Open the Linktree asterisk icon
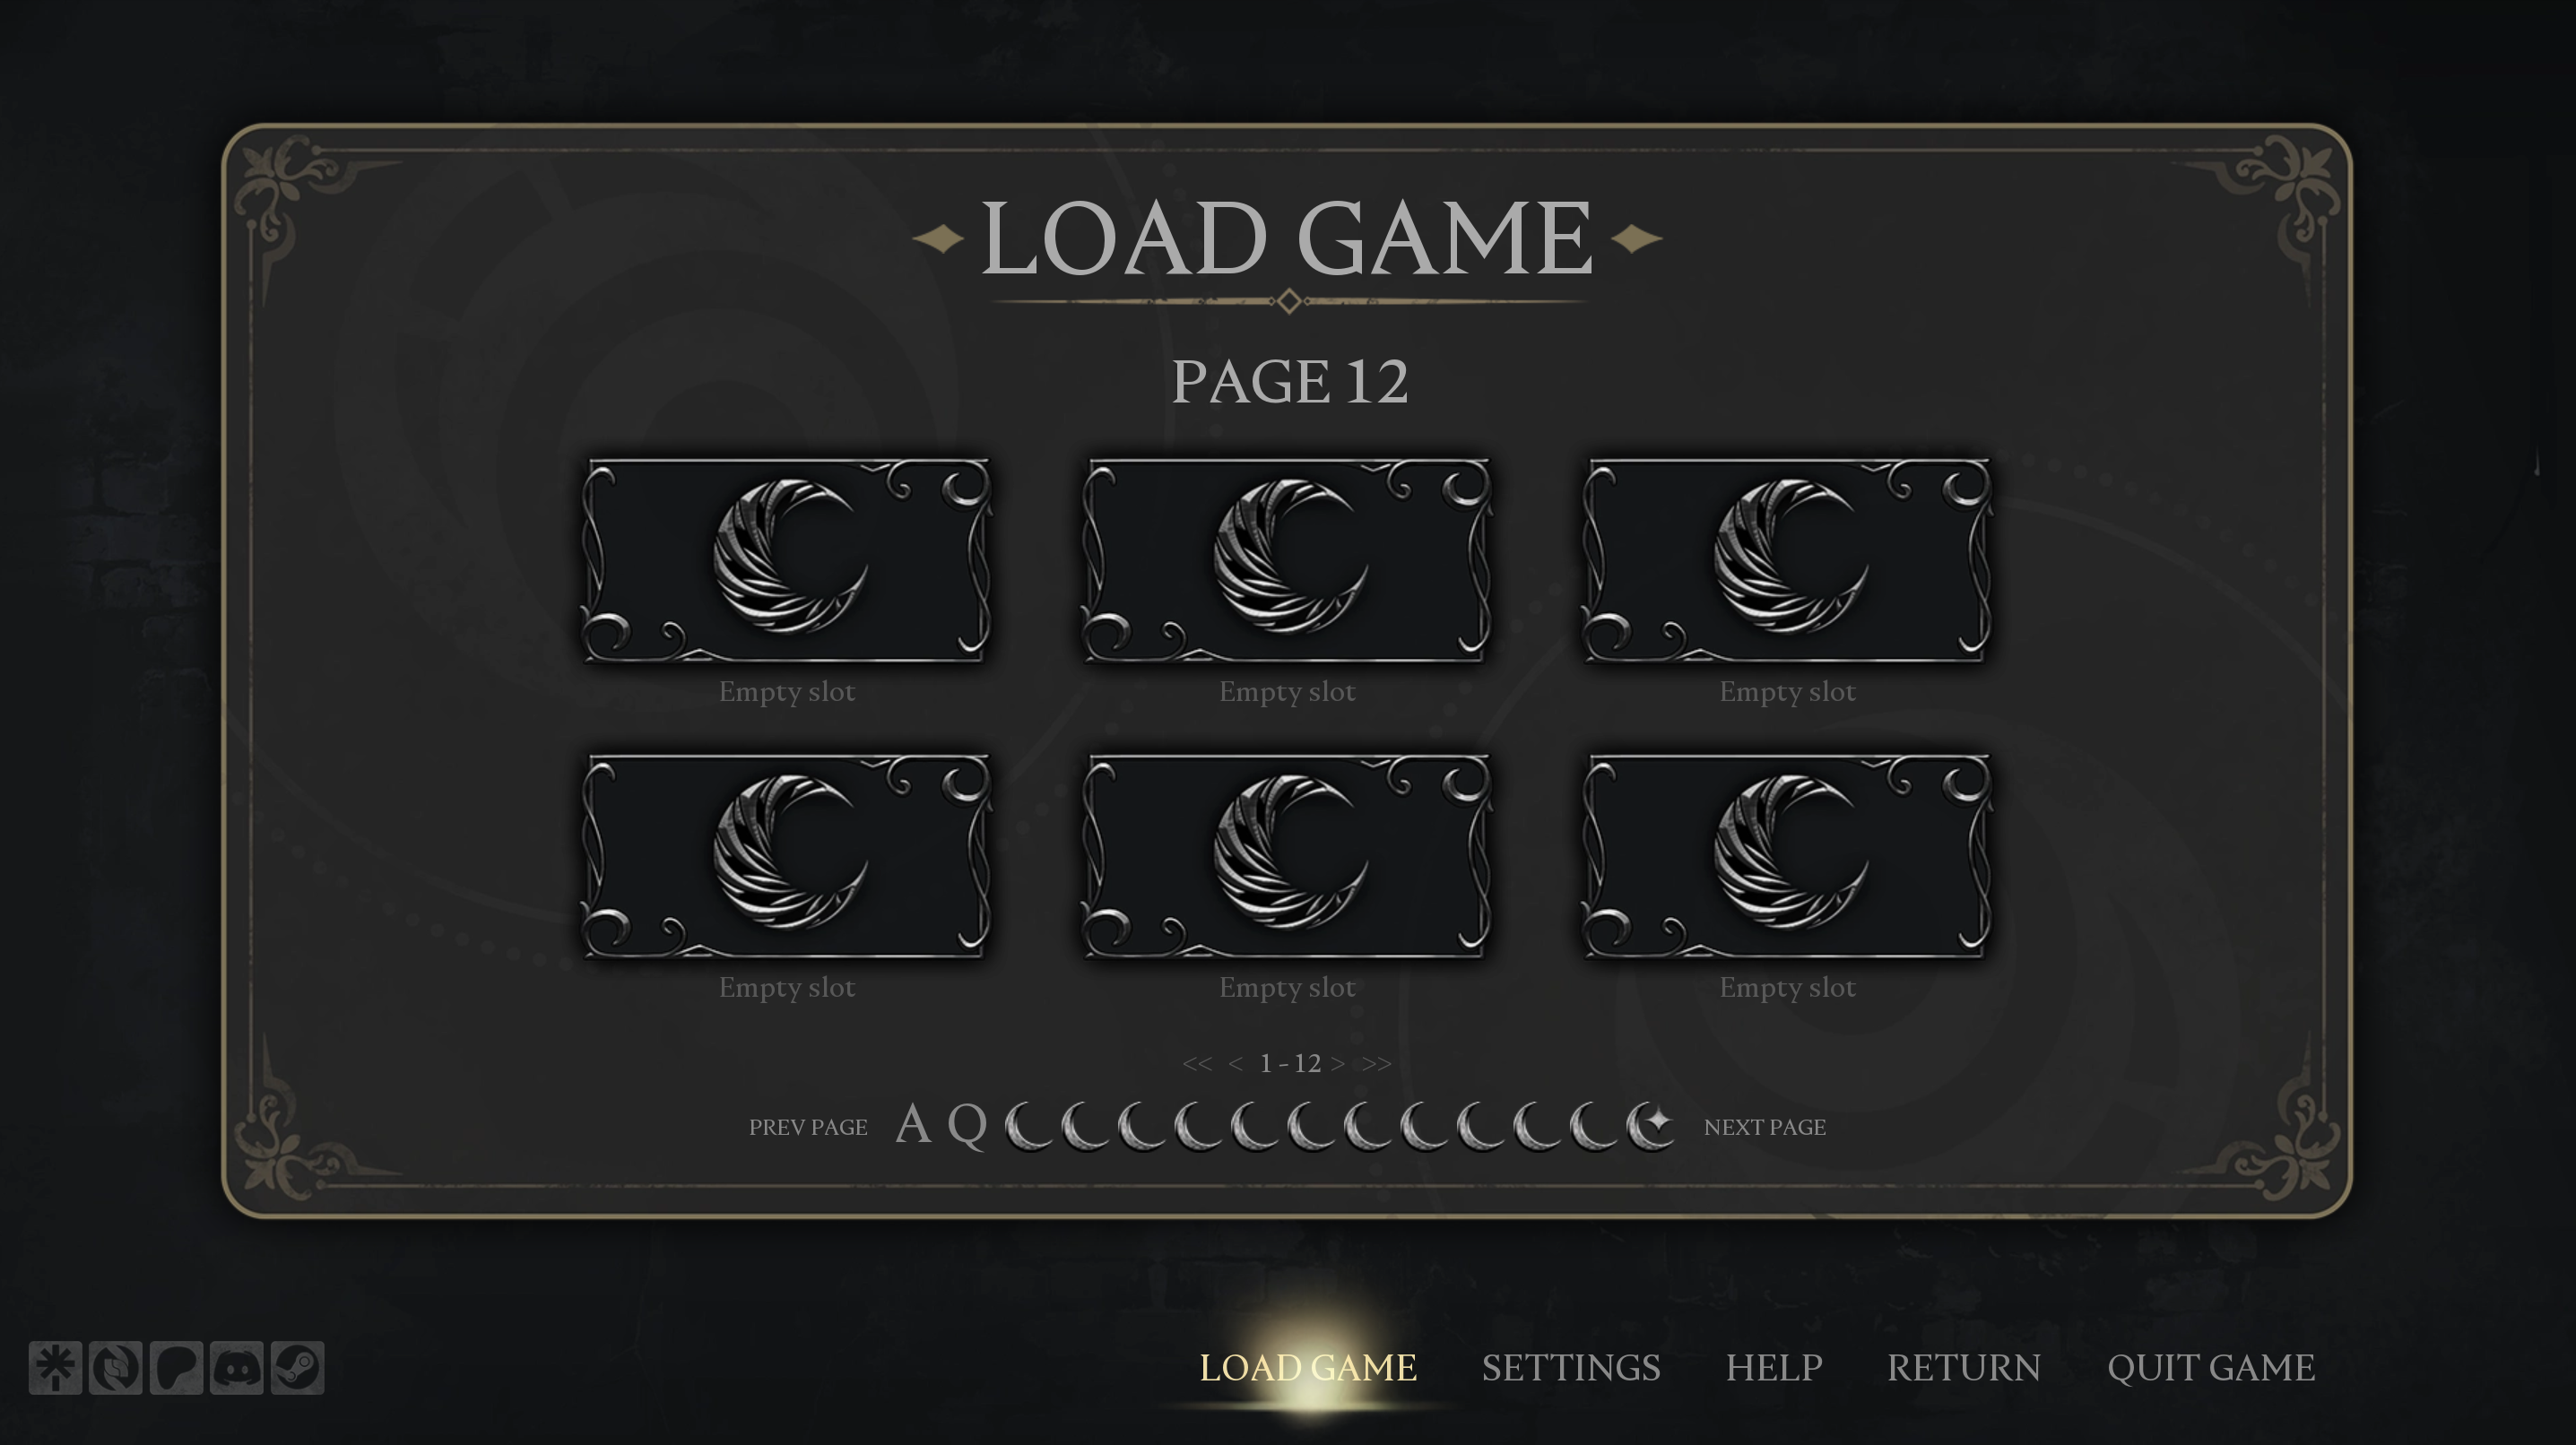 [x=55, y=1367]
